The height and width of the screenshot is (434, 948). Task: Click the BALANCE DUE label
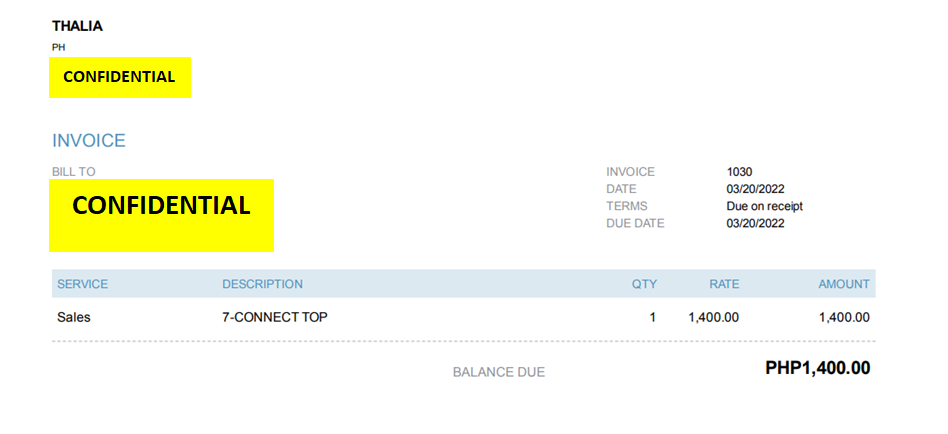[x=499, y=372]
